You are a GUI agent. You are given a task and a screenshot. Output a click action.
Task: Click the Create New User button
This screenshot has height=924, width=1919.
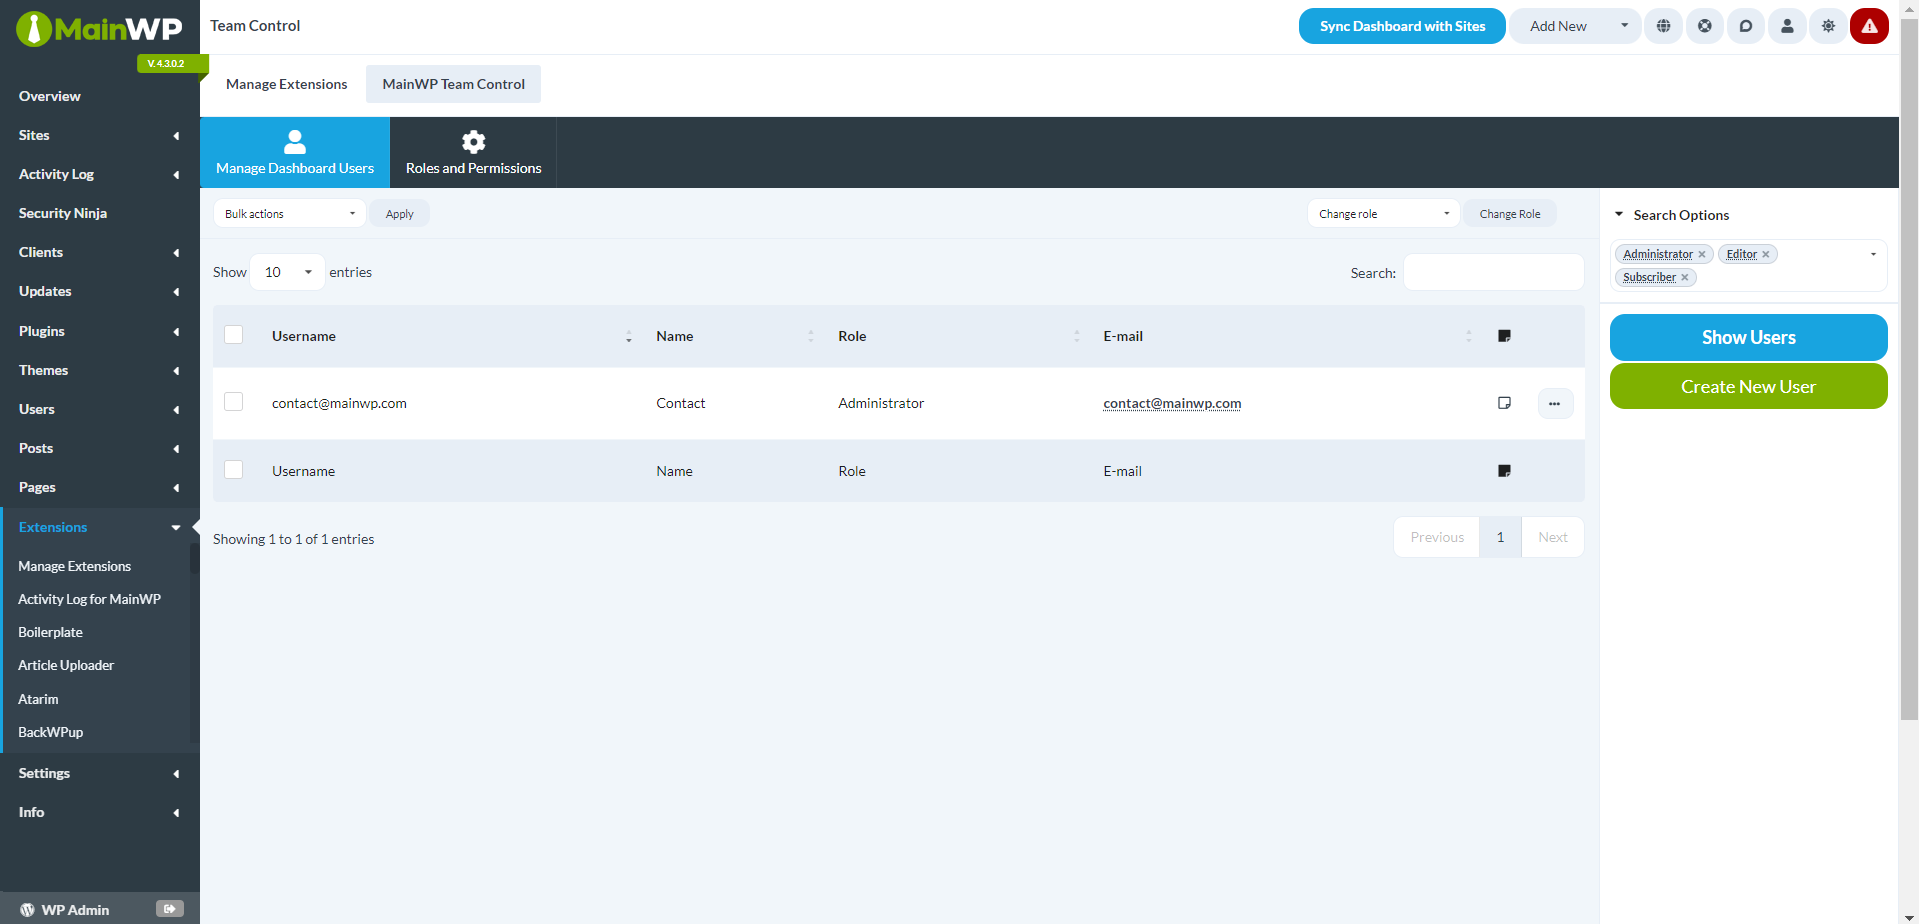[x=1748, y=386]
